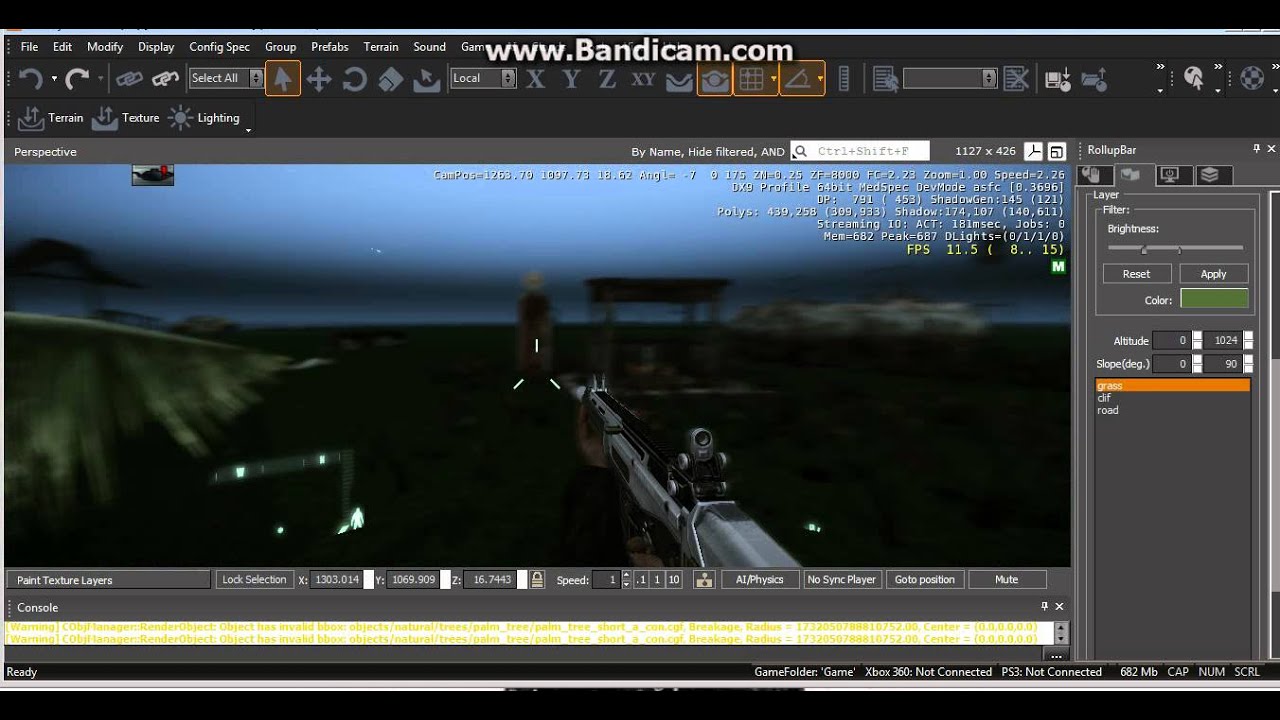
Task: Toggle Snap to Objects and Terrain
Action: [714, 78]
